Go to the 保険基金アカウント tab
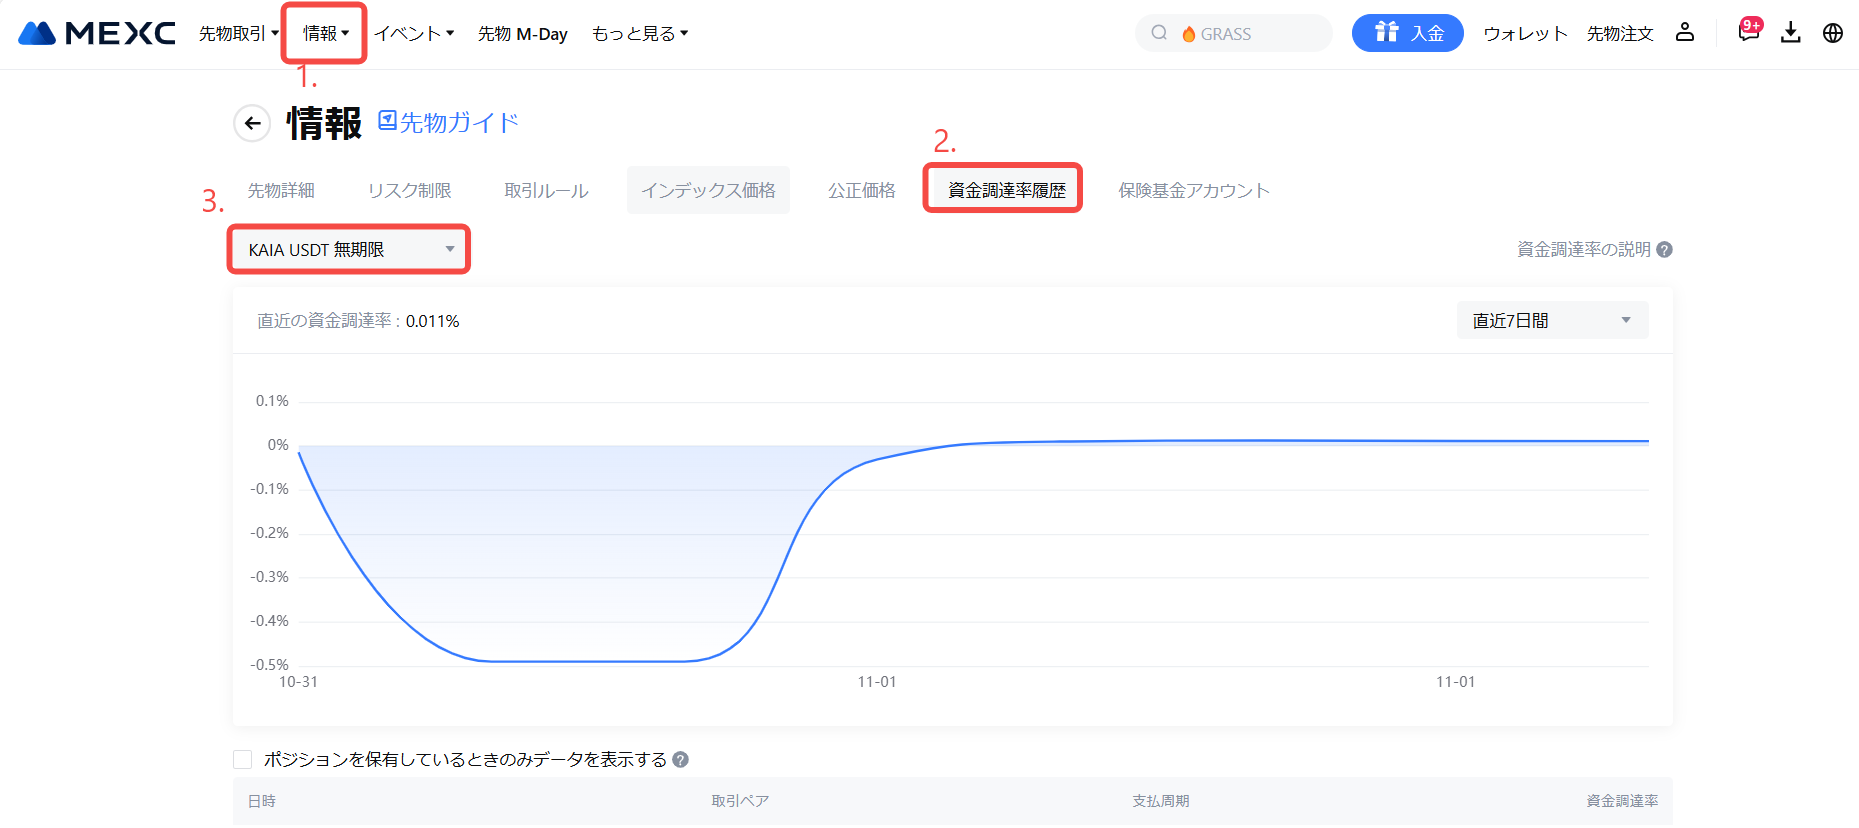Image resolution: width=1859 pixels, height=828 pixels. tap(1194, 190)
